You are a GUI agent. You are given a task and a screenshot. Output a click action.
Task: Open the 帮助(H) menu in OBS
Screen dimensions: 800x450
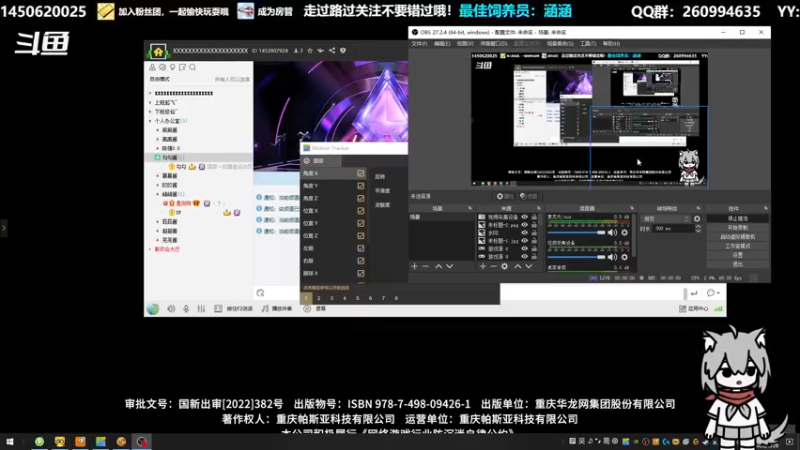coord(611,44)
